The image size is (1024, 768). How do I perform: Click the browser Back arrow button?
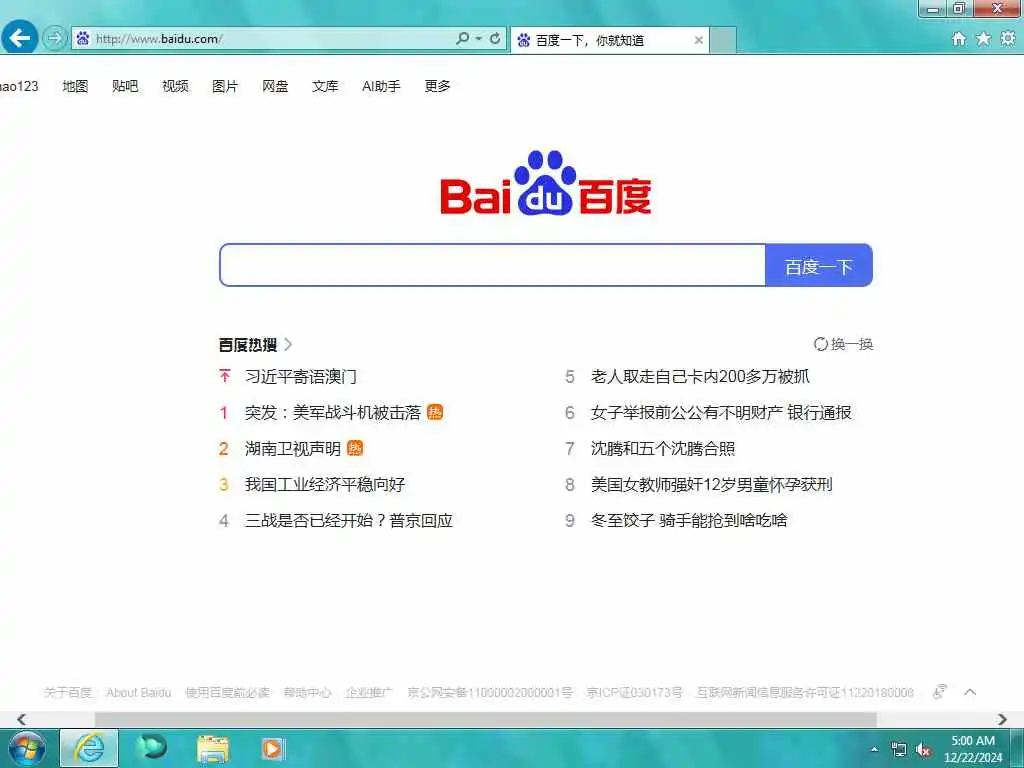(x=20, y=38)
